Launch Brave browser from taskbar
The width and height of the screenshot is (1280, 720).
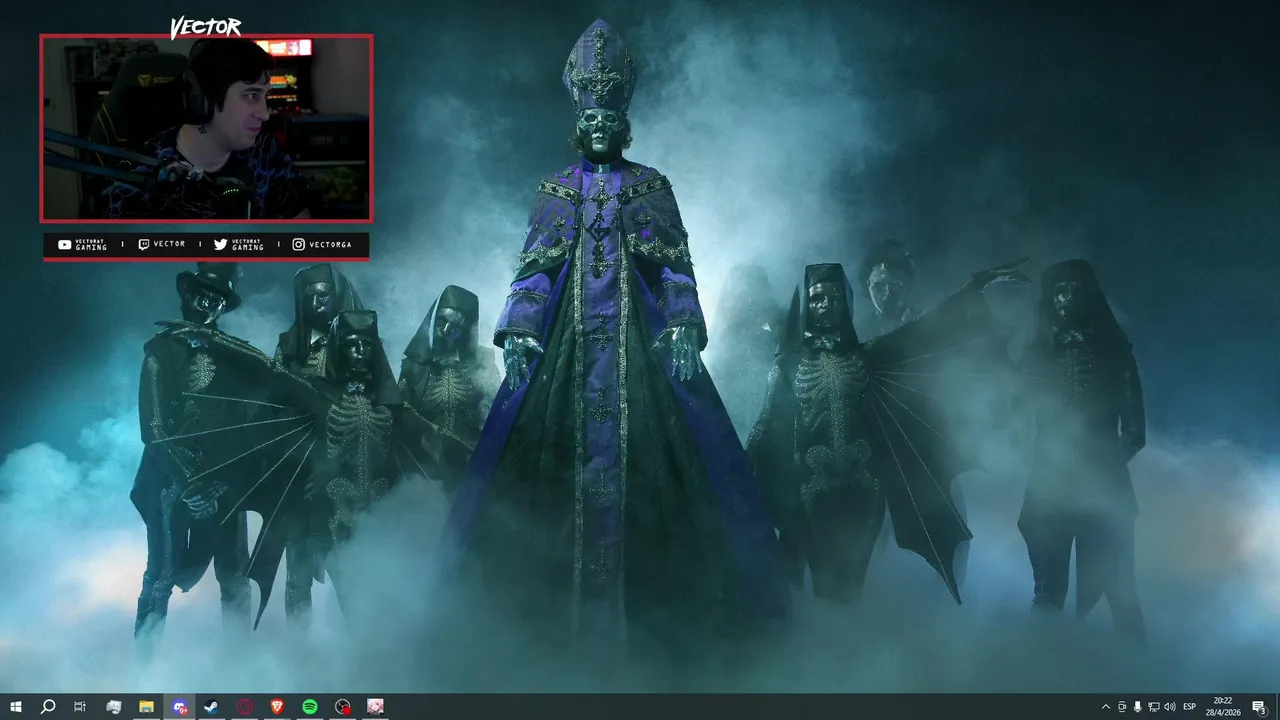click(x=277, y=706)
